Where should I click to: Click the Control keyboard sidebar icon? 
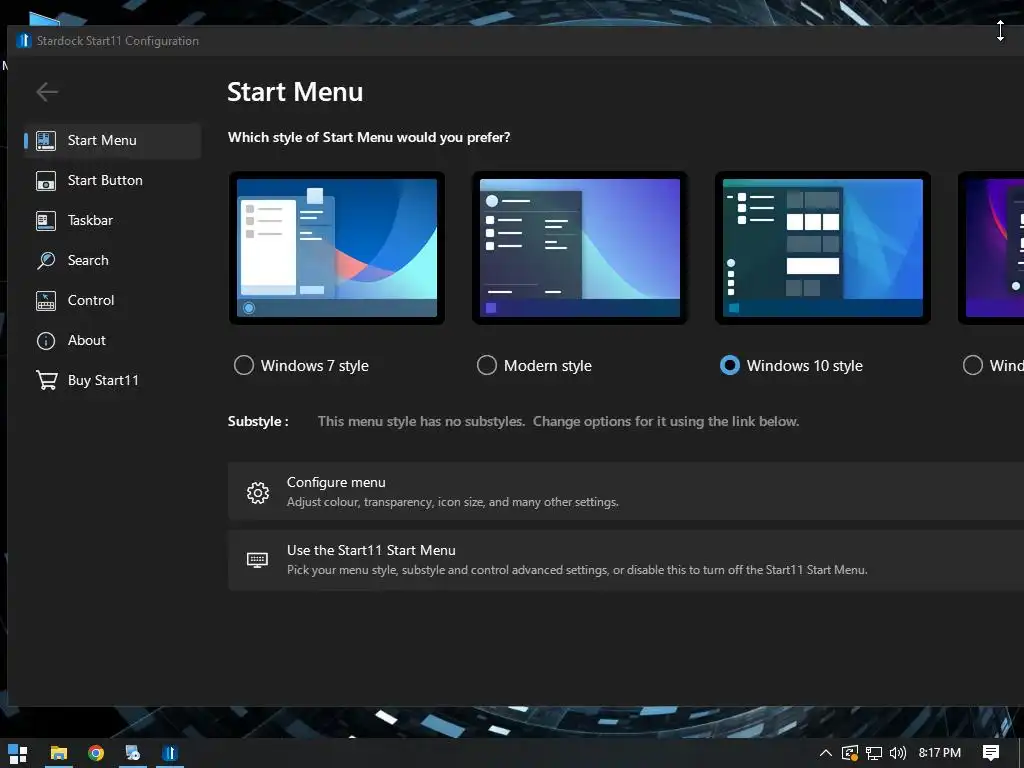(x=46, y=300)
